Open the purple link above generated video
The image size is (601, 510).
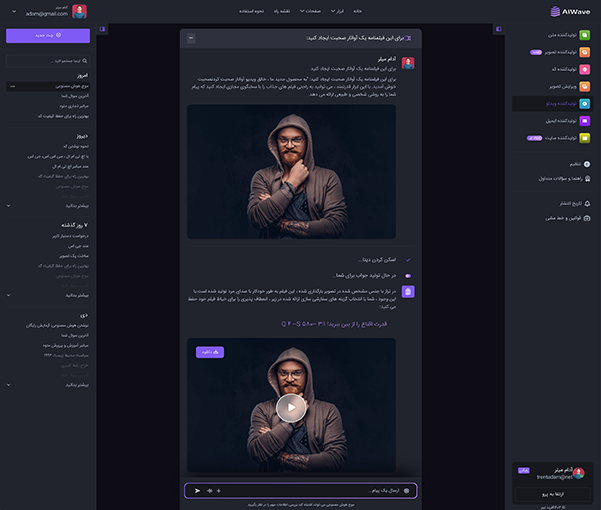334,324
